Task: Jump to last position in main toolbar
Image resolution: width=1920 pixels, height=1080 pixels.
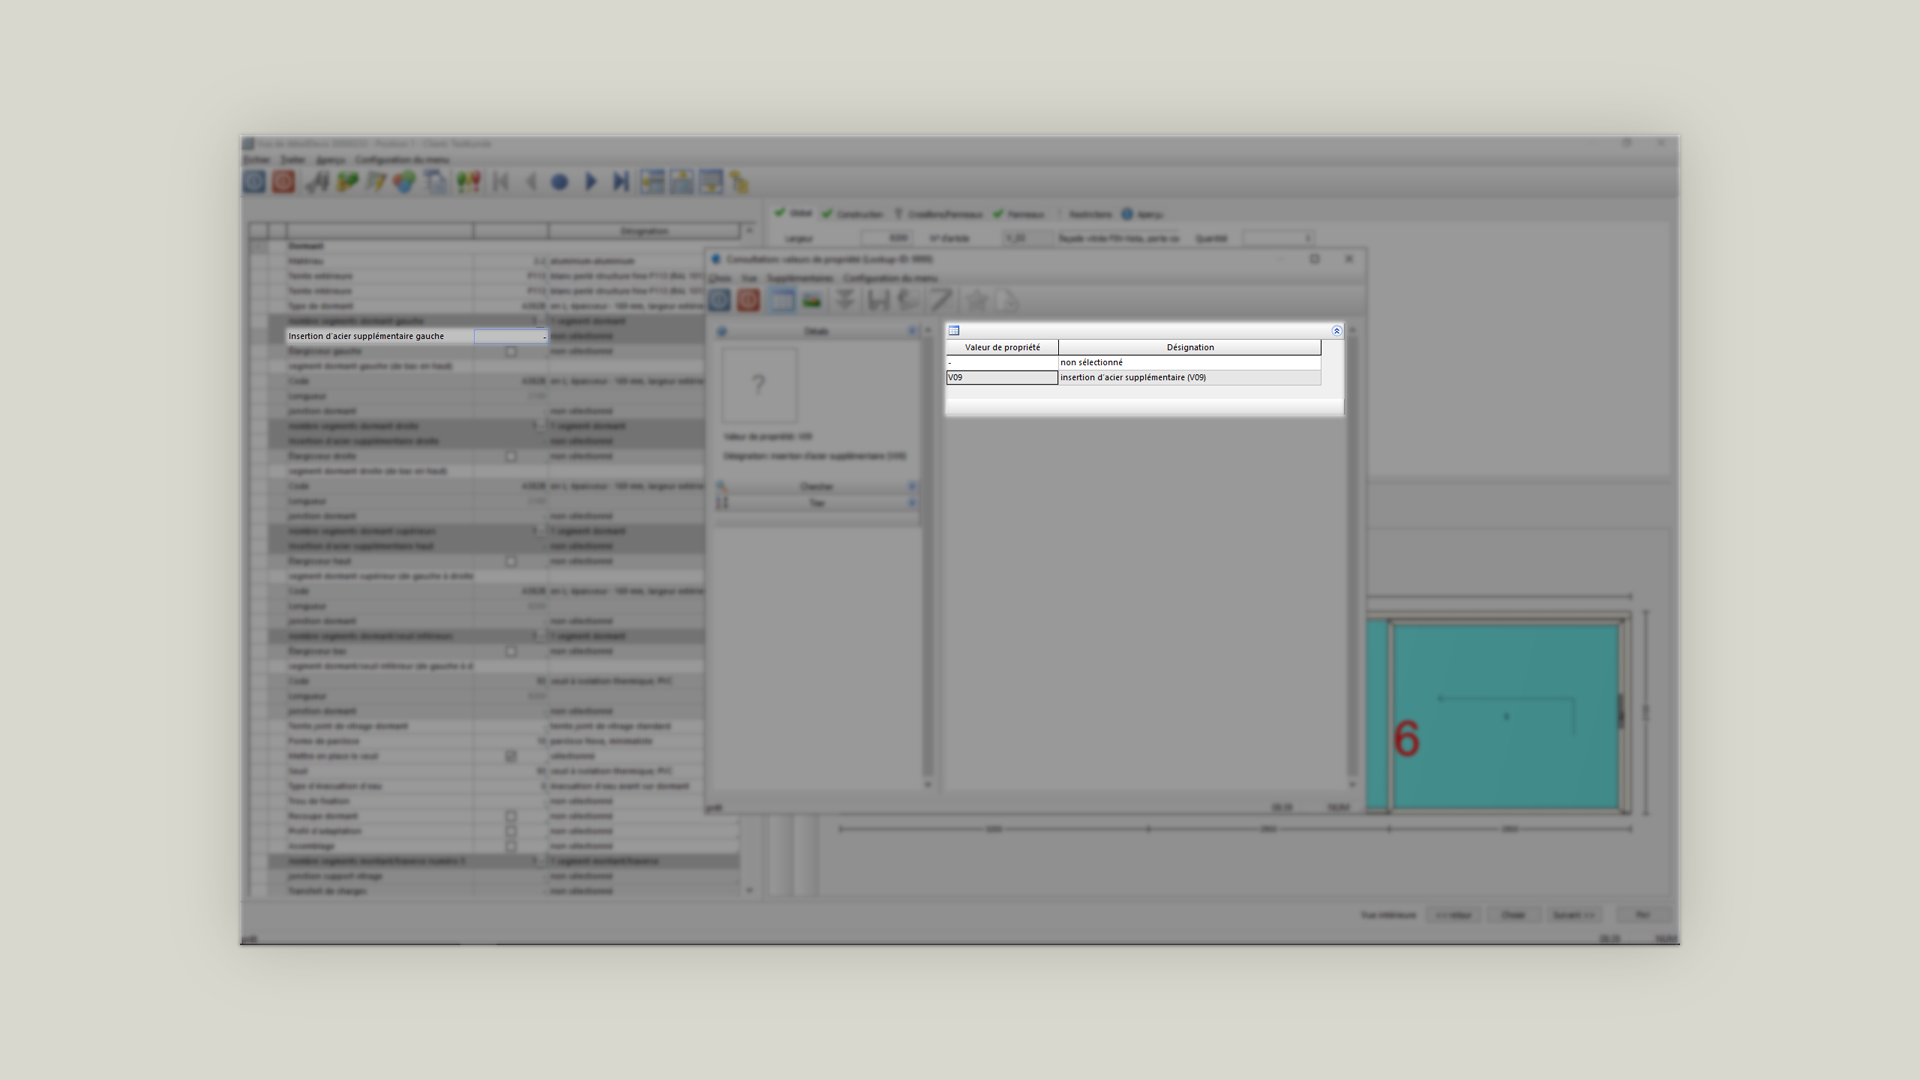Action: pyautogui.click(x=621, y=182)
